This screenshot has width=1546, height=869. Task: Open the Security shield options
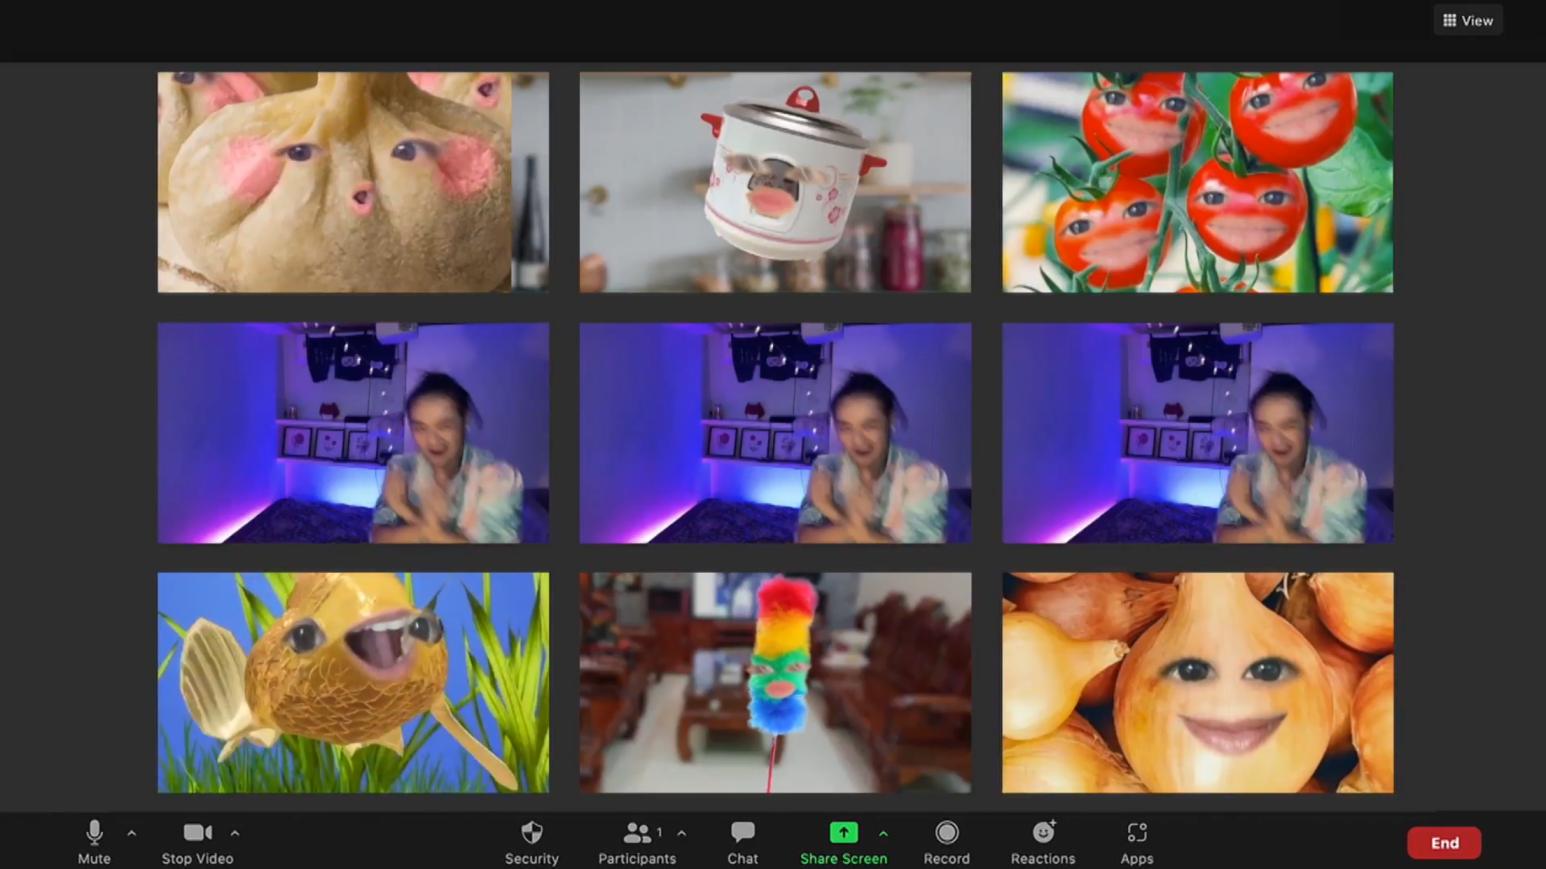(531, 842)
